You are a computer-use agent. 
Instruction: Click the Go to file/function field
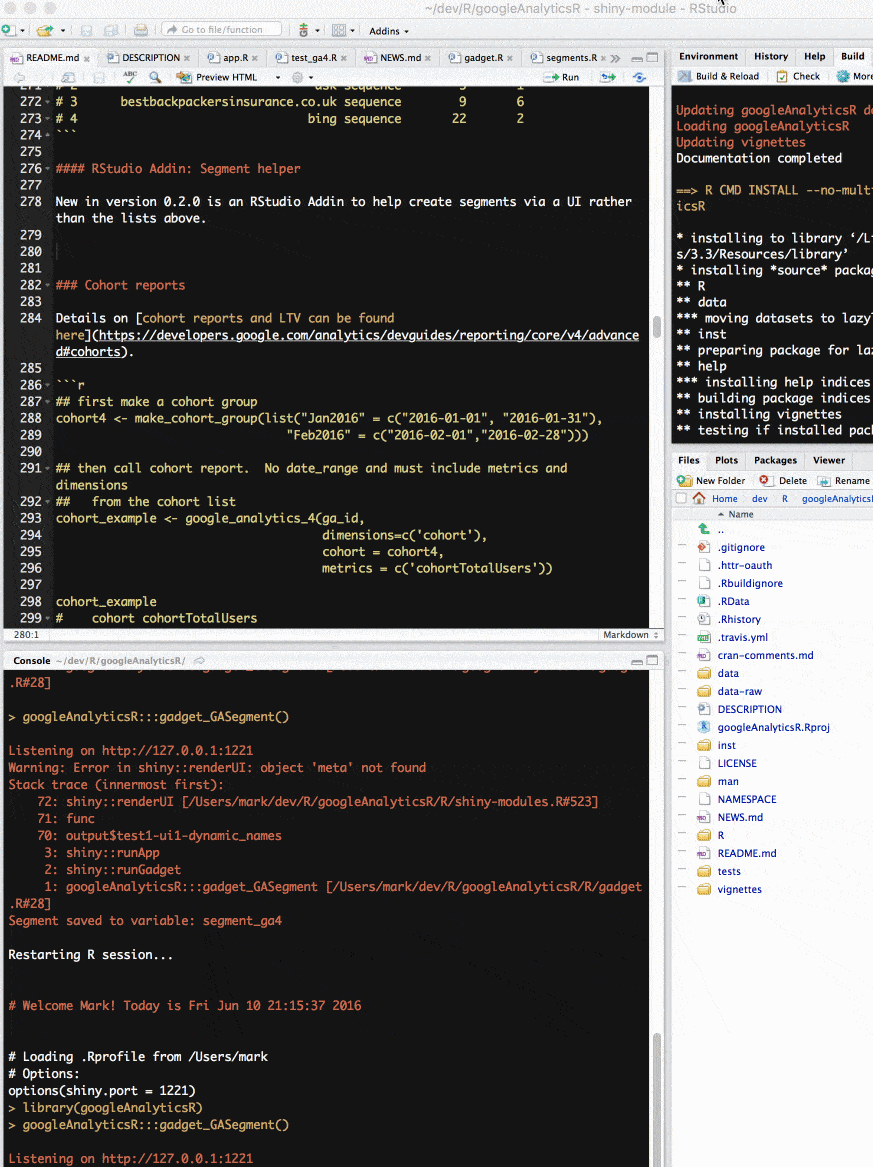click(223, 30)
